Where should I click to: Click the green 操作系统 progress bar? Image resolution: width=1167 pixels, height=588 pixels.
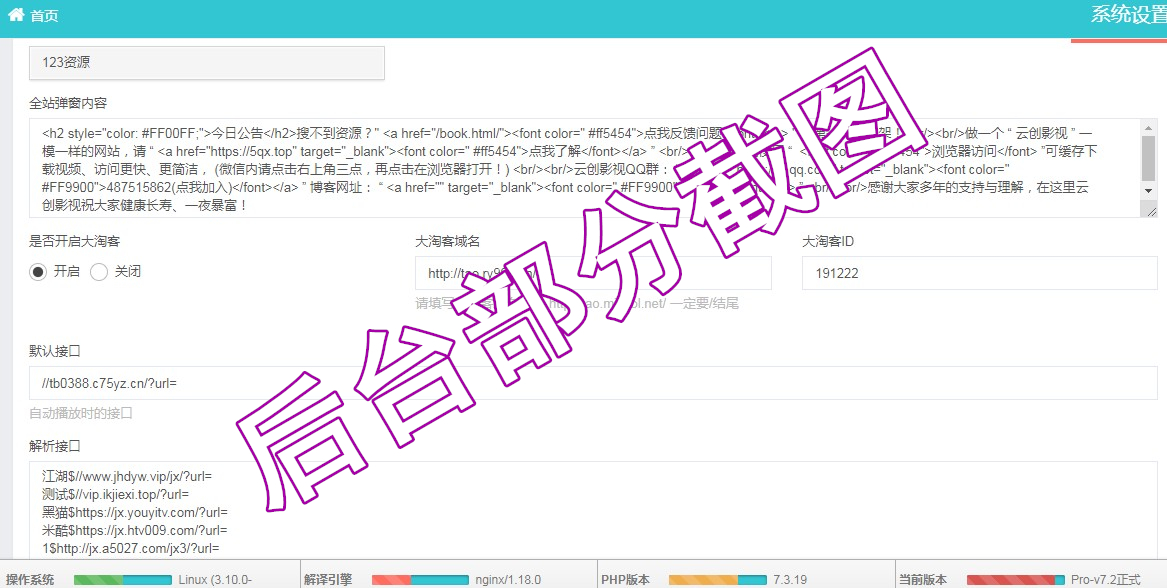point(122,580)
